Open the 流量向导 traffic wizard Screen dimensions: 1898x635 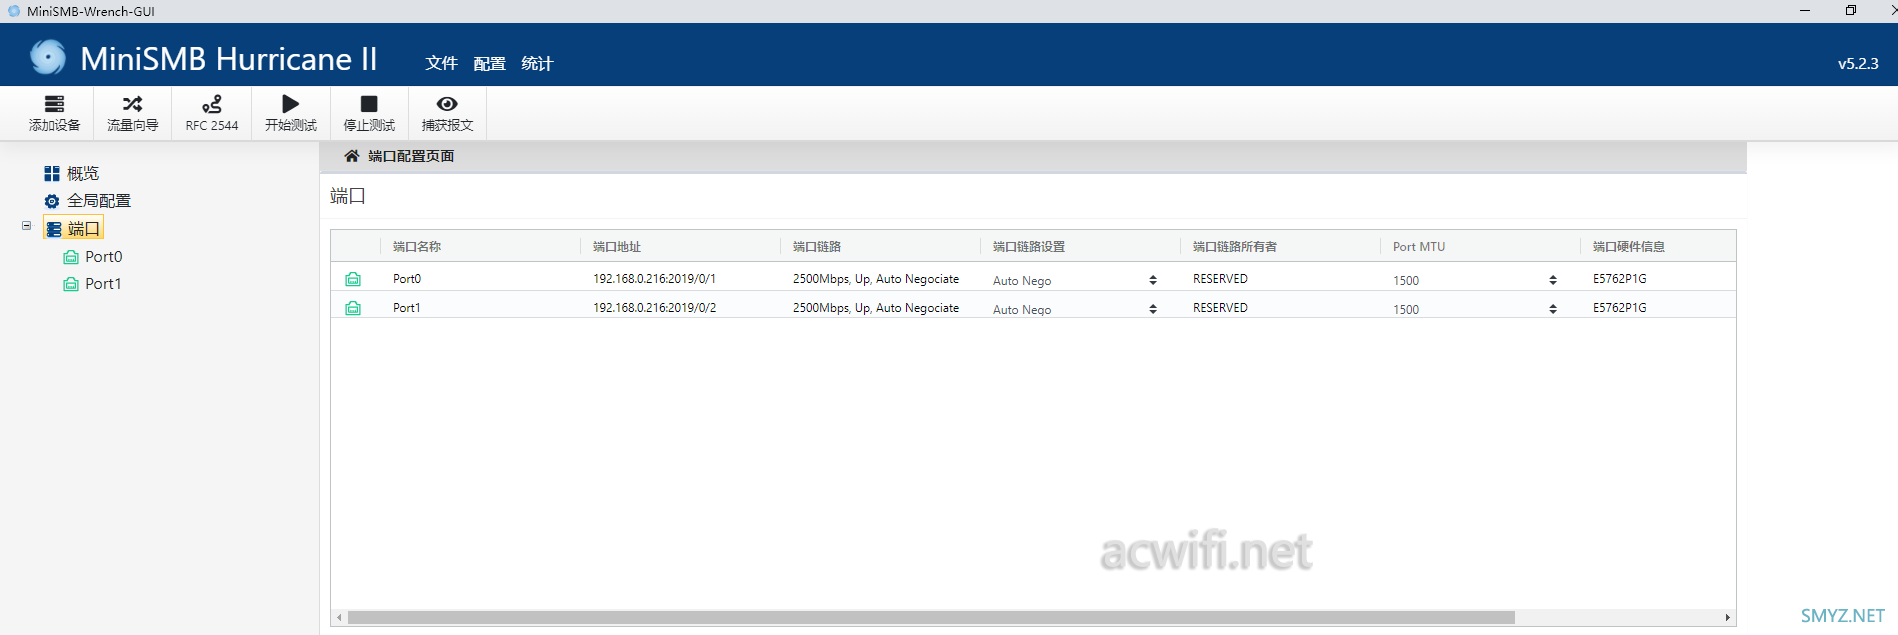[x=132, y=113]
